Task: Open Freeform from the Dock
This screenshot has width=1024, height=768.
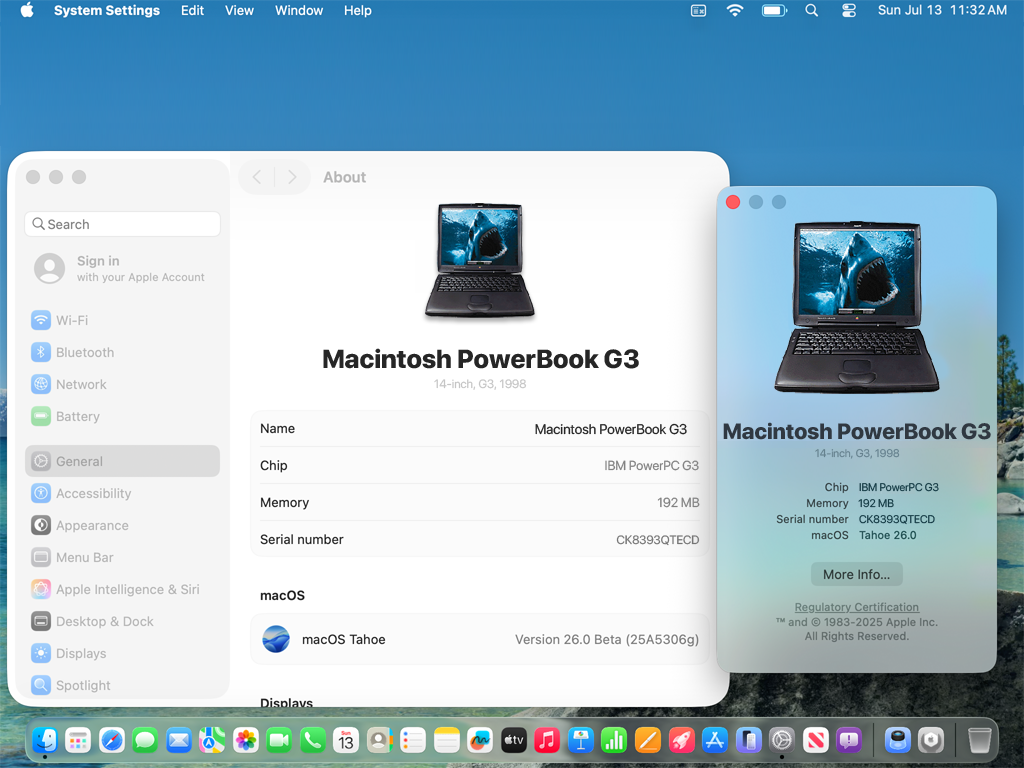Action: tap(480, 740)
